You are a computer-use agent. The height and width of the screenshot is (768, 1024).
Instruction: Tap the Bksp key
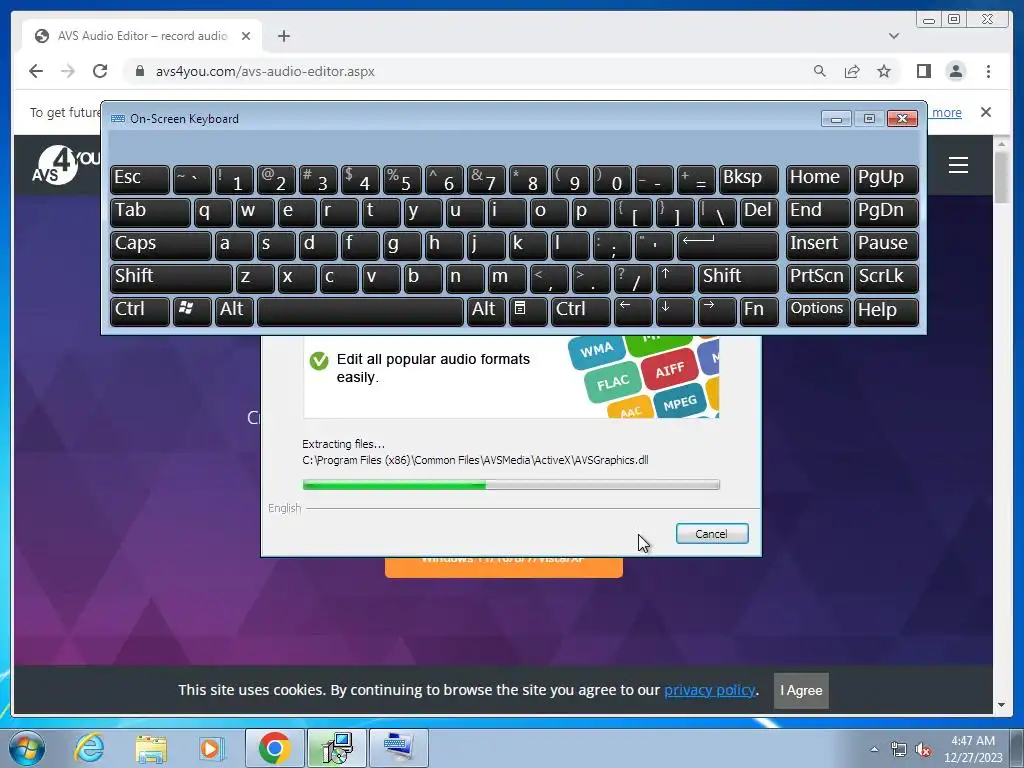748,180
